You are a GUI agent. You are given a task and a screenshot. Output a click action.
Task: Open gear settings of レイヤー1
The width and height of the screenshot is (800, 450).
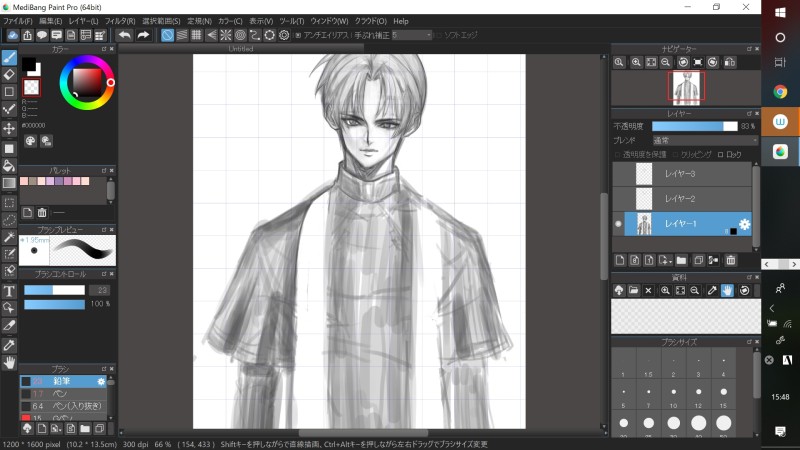744,224
